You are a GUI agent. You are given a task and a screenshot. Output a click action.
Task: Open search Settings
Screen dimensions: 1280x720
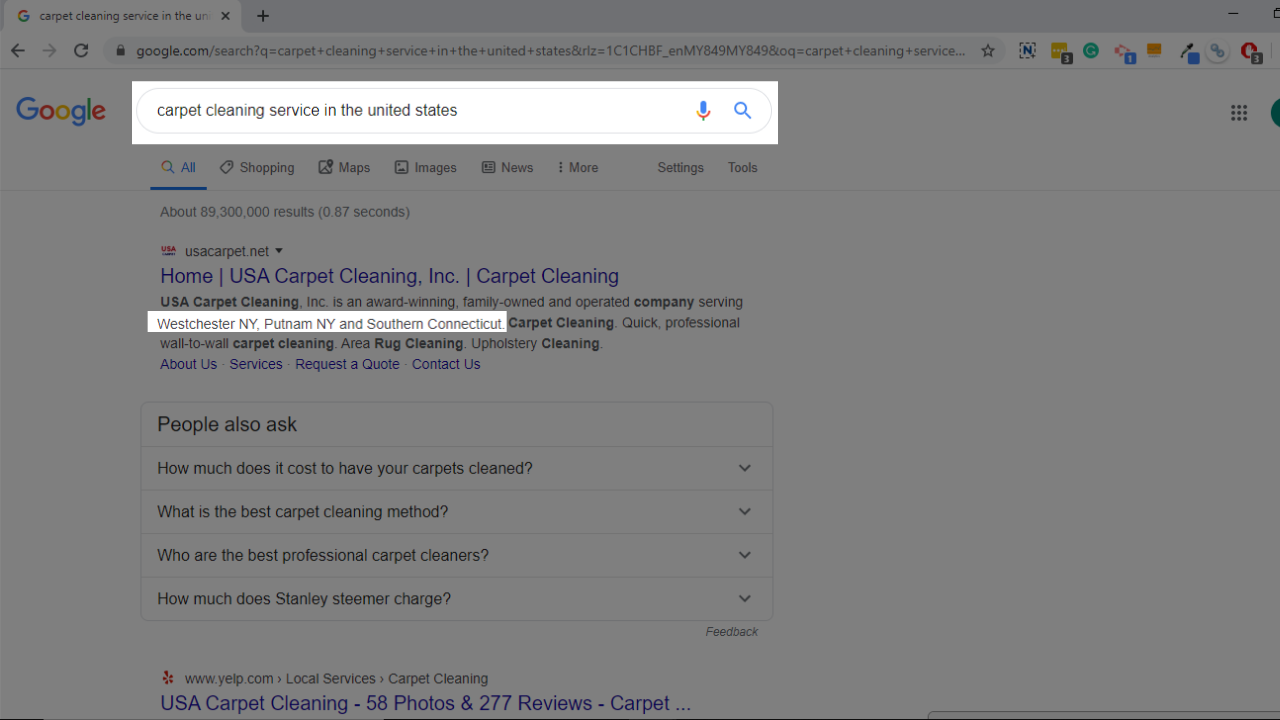click(680, 168)
